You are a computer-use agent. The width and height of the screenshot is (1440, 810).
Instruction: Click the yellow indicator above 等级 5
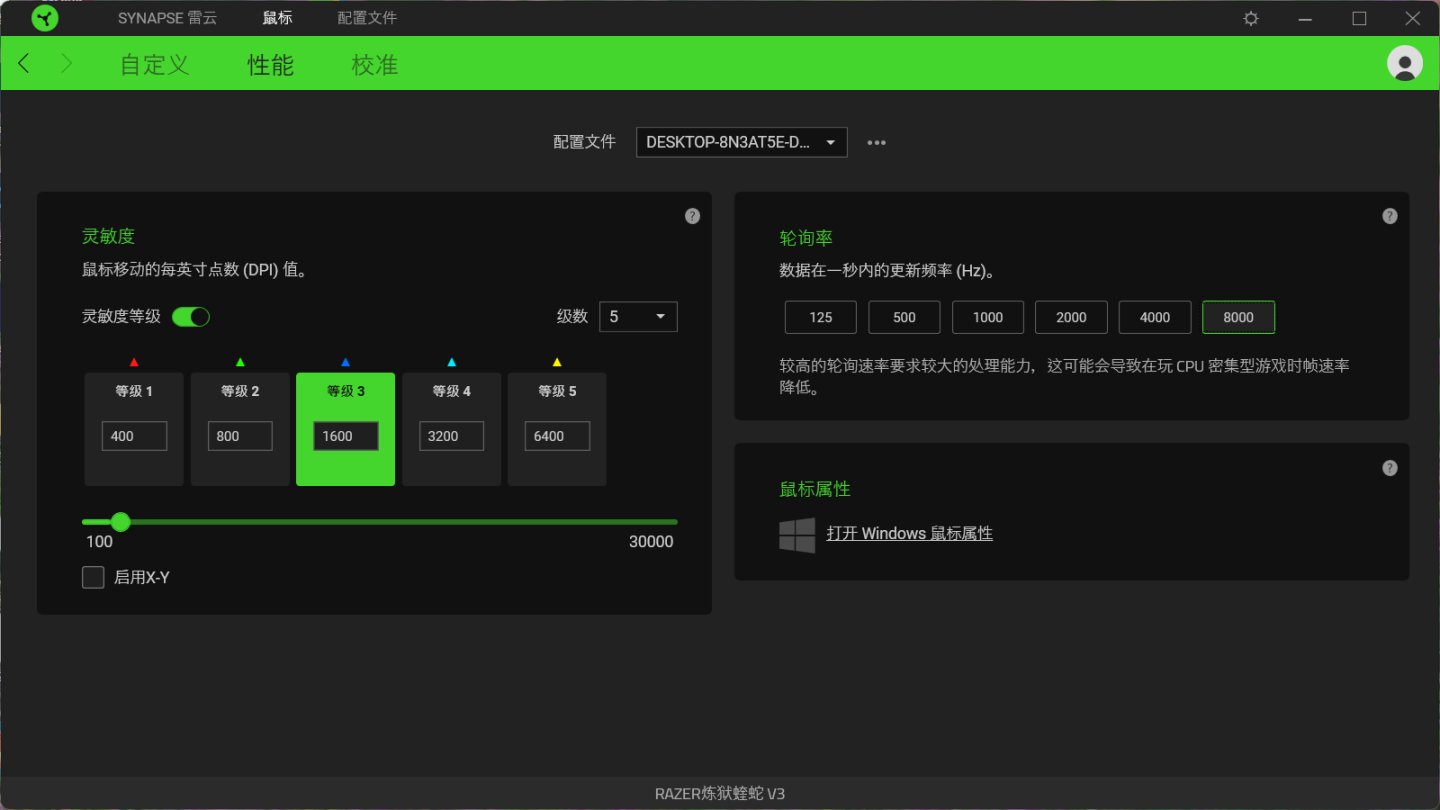point(557,362)
